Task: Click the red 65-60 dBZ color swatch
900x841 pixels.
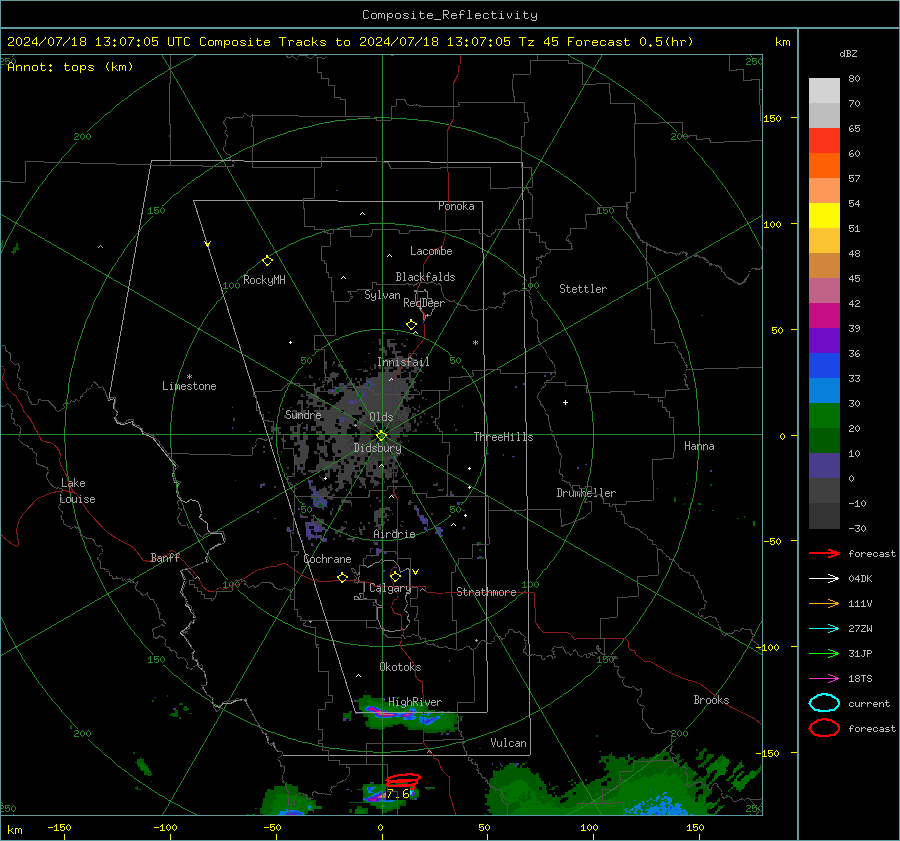Action: click(824, 141)
